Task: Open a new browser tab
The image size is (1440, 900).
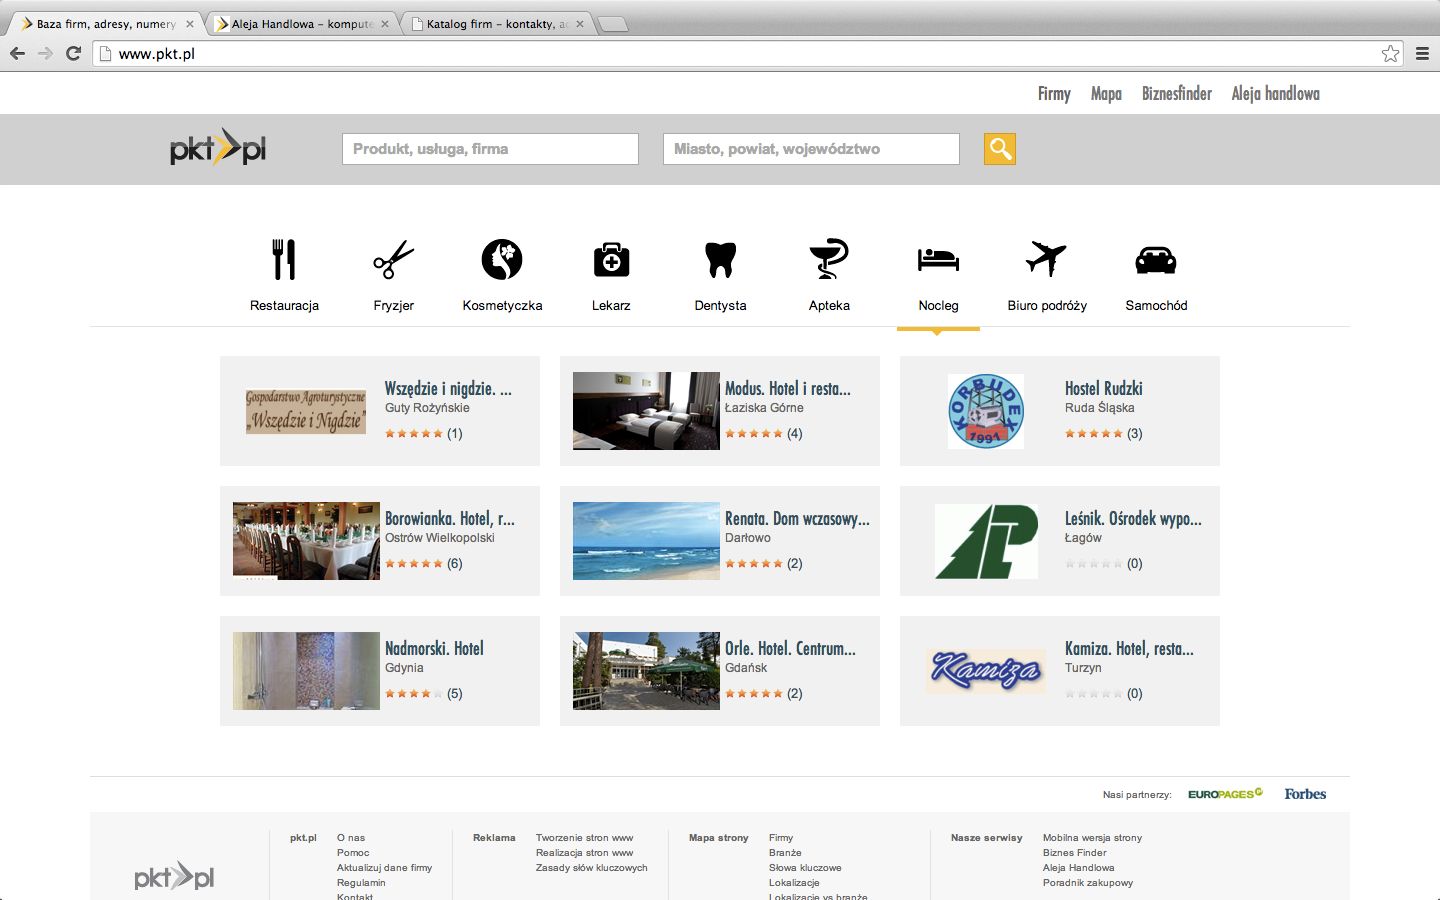Action: tap(612, 24)
